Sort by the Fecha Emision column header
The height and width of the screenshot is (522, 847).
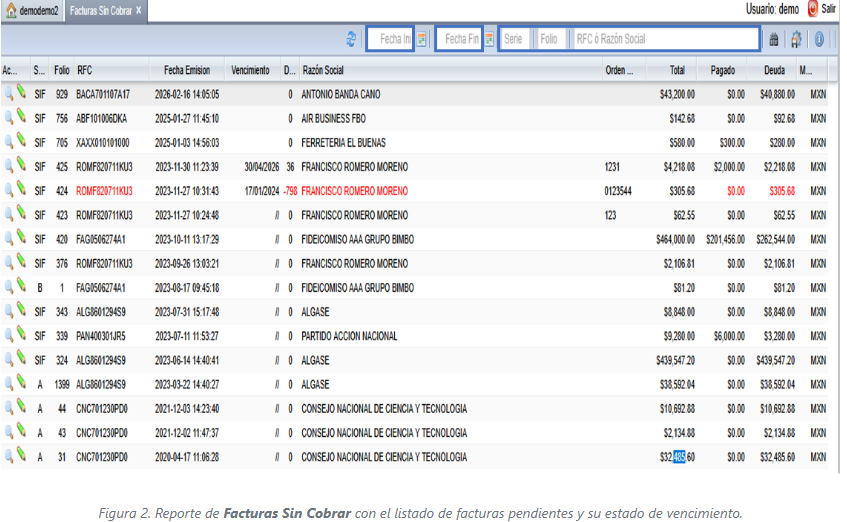pyautogui.click(x=187, y=71)
